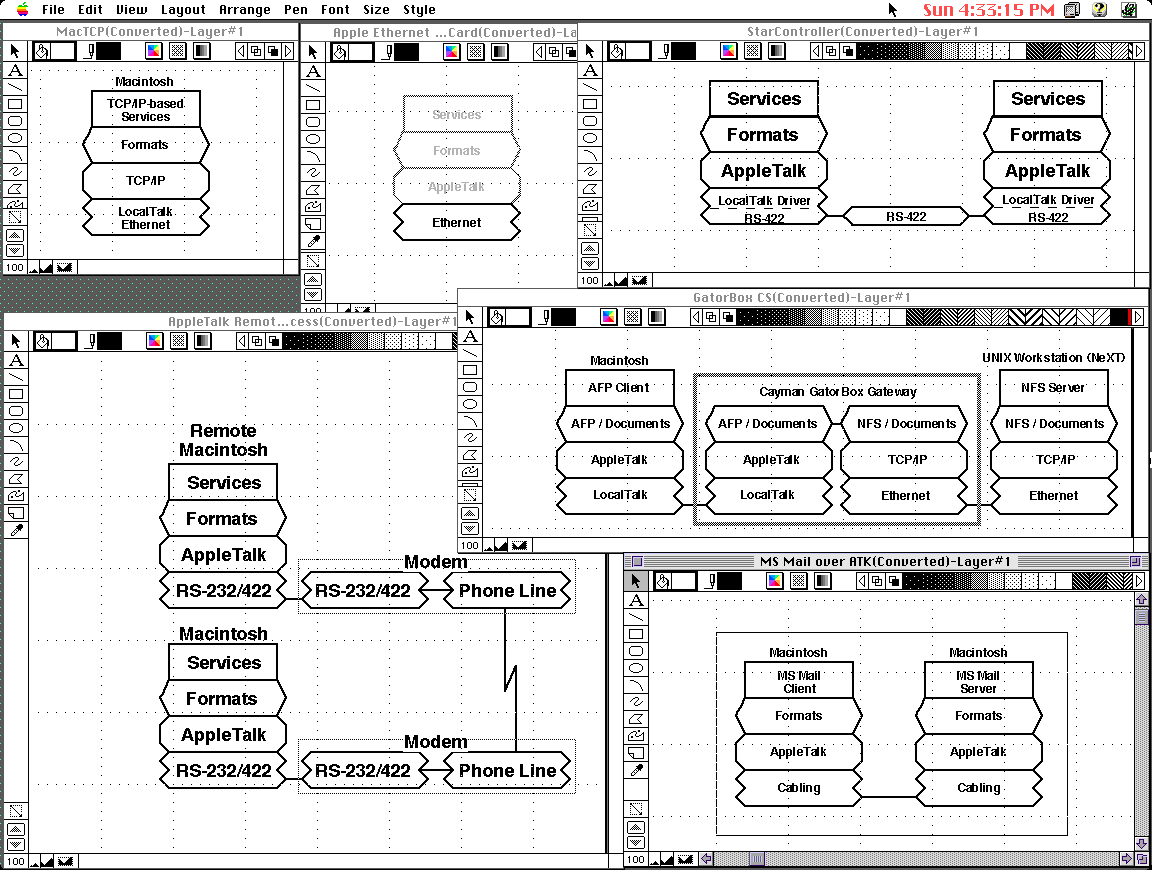
Task: Open the gradient palette pop-up in StarController window
Action: point(776,51)
